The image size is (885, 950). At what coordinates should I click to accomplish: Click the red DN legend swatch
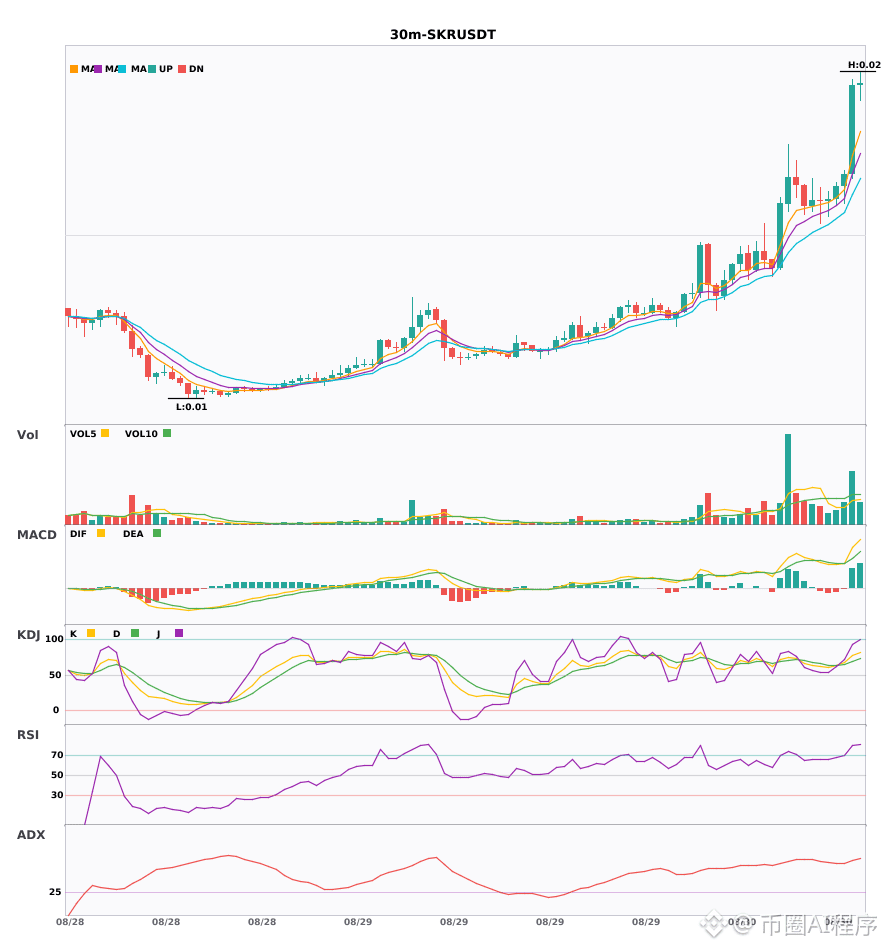pyautogui.click(x=182, y=69)
